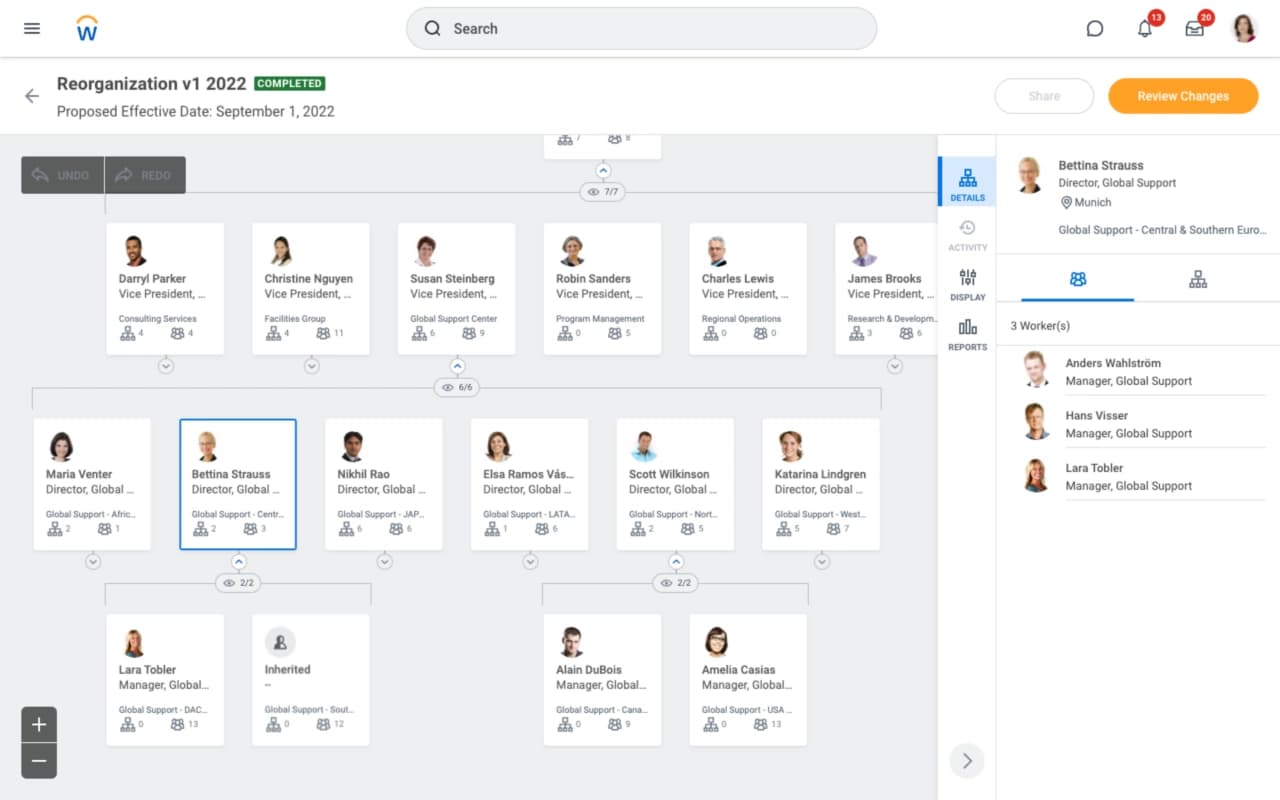Click Susan Steinberg's headcount icon showing 9
The image size is (1280, 800).
[x=469, y=334]
